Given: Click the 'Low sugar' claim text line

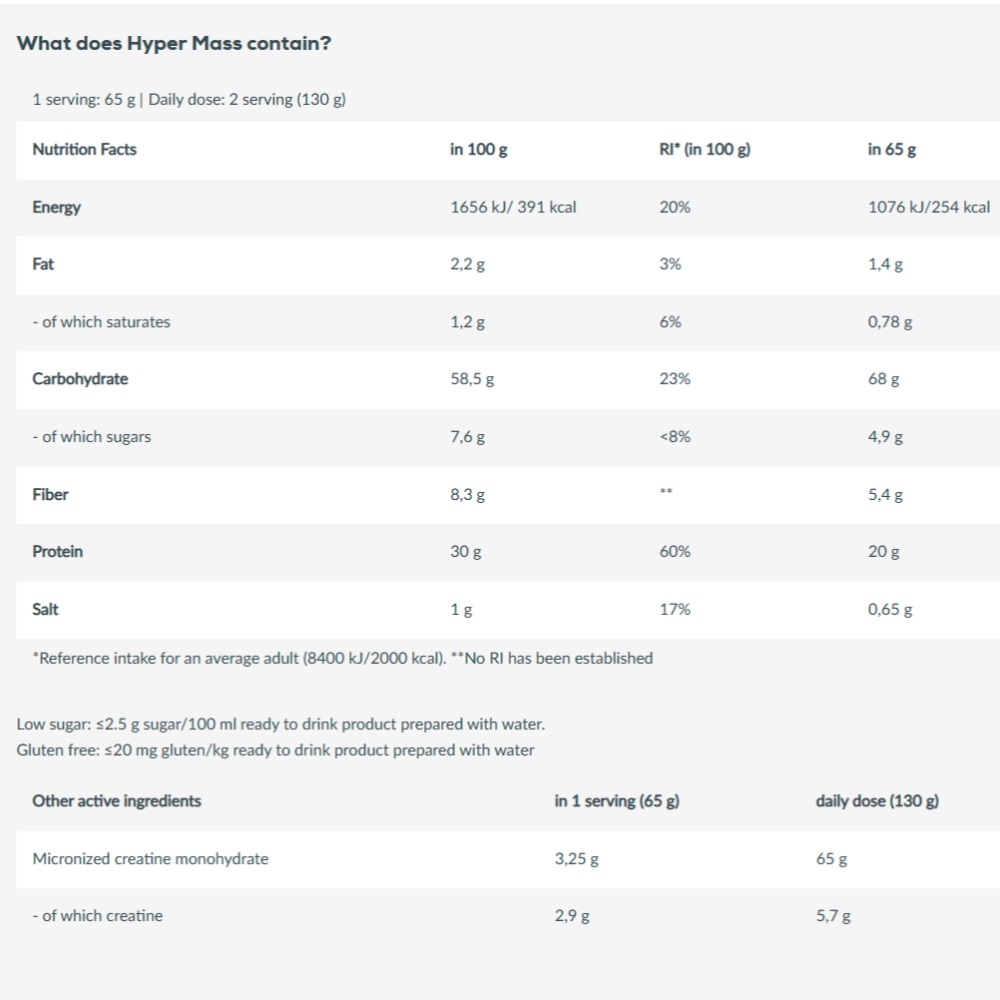Looking at the screenshot, I should point(281,724).
